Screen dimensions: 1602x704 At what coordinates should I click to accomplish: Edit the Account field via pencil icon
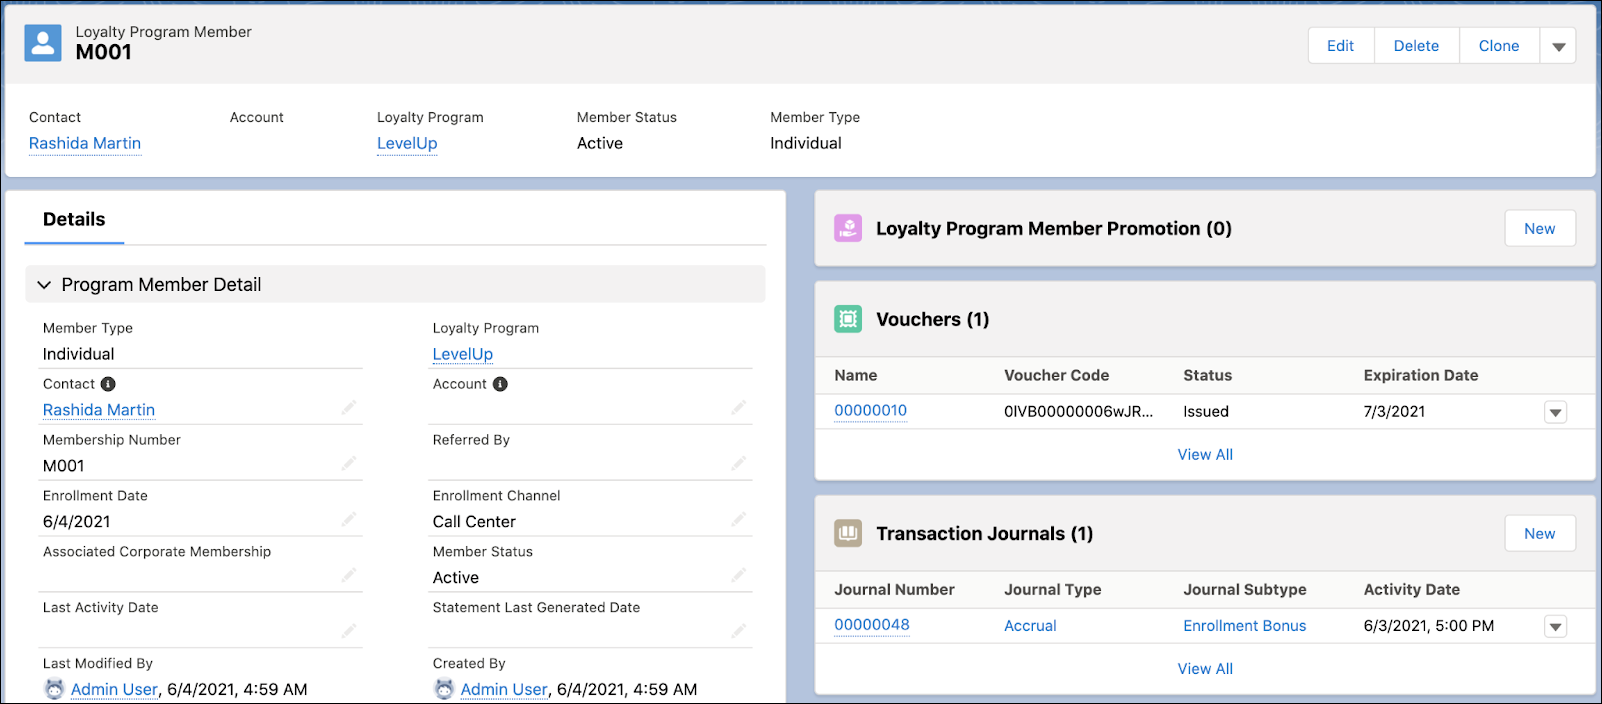(x=738, y=408)
